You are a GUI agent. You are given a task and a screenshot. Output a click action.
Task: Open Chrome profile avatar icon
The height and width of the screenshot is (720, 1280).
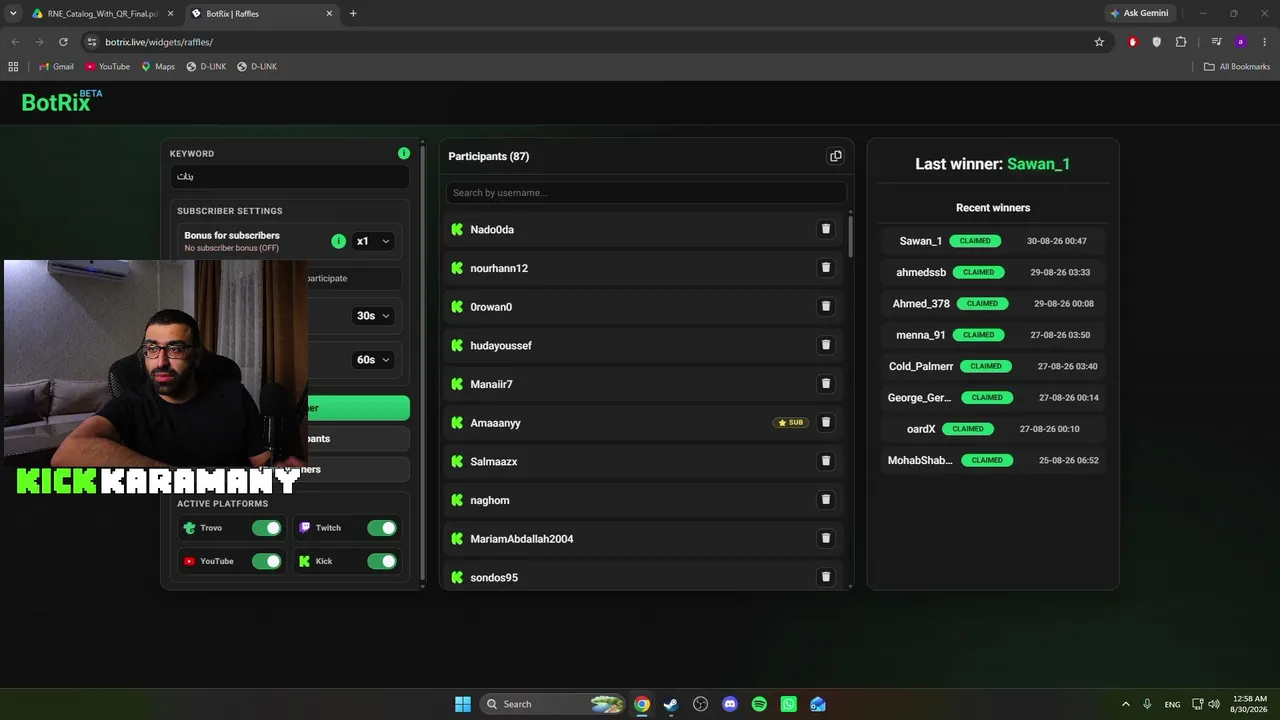click(1240, 42)
